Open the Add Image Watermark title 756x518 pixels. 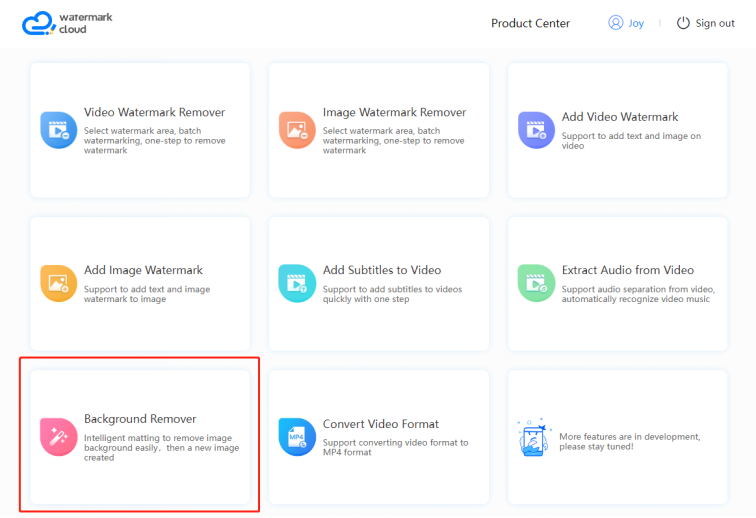pyautogui.click(x=143, y=270)
